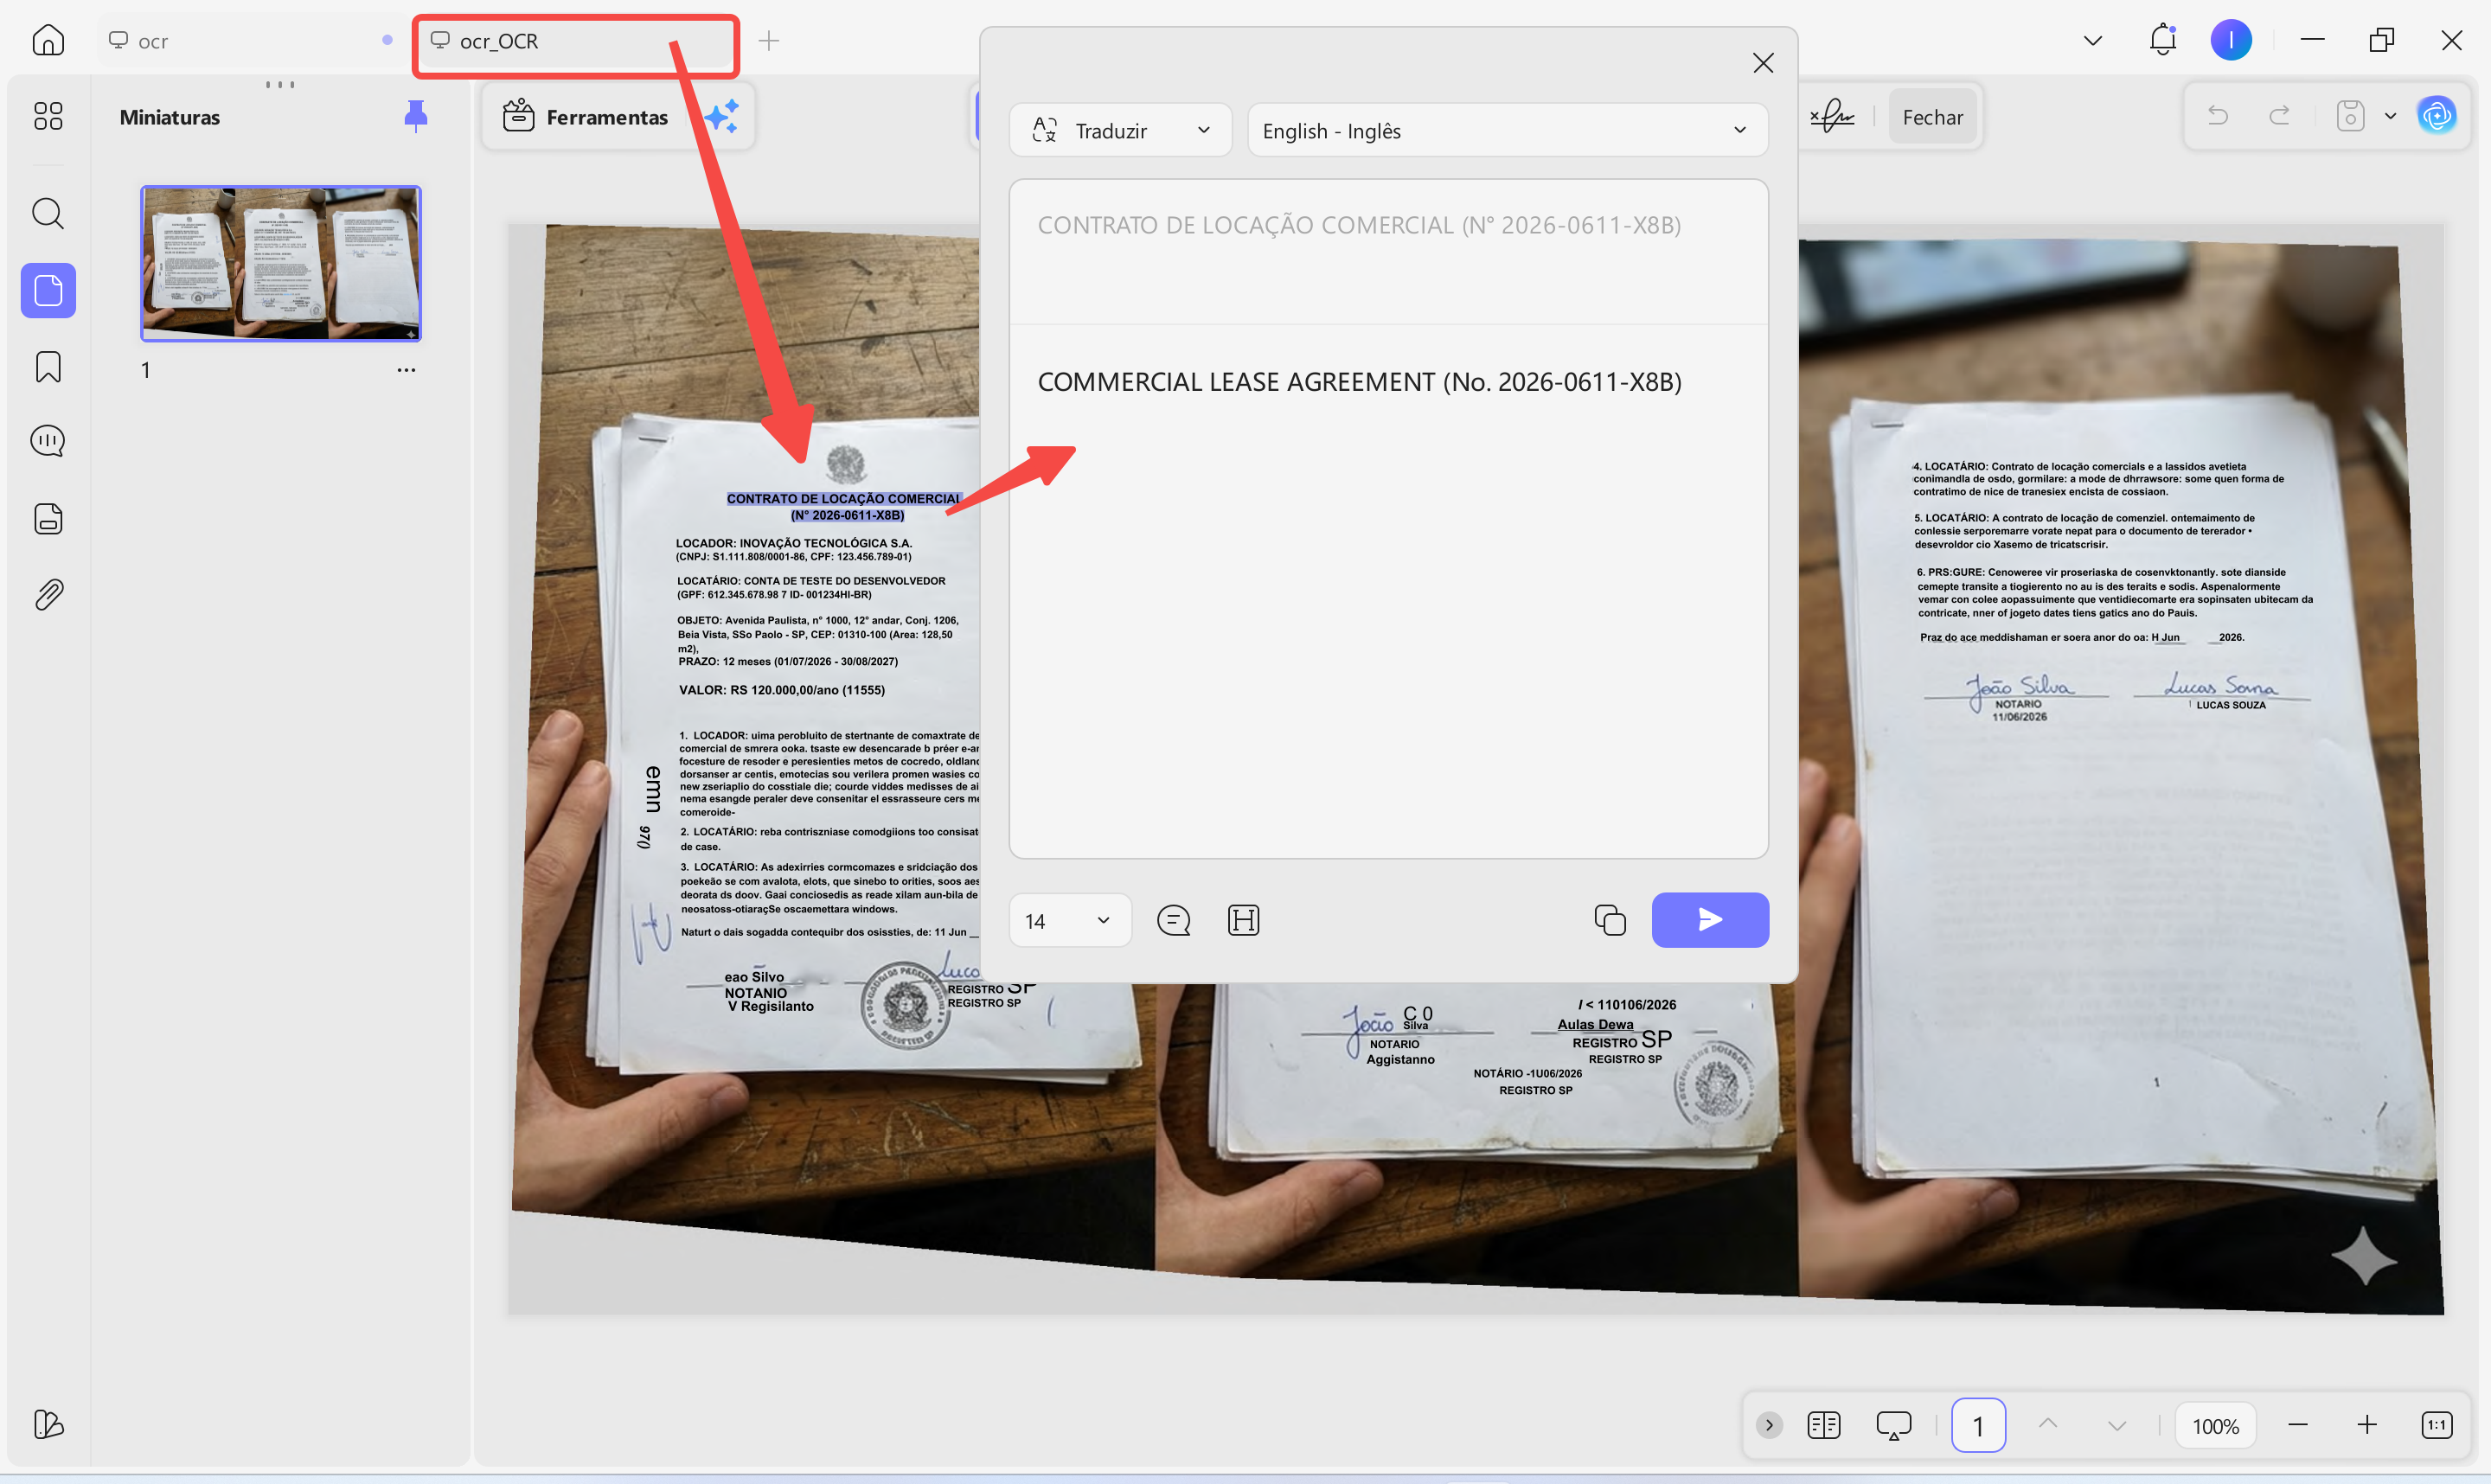2491x1484 pixels.
Task: Click the signature tool icon
Action: [x=1831, y=117]
